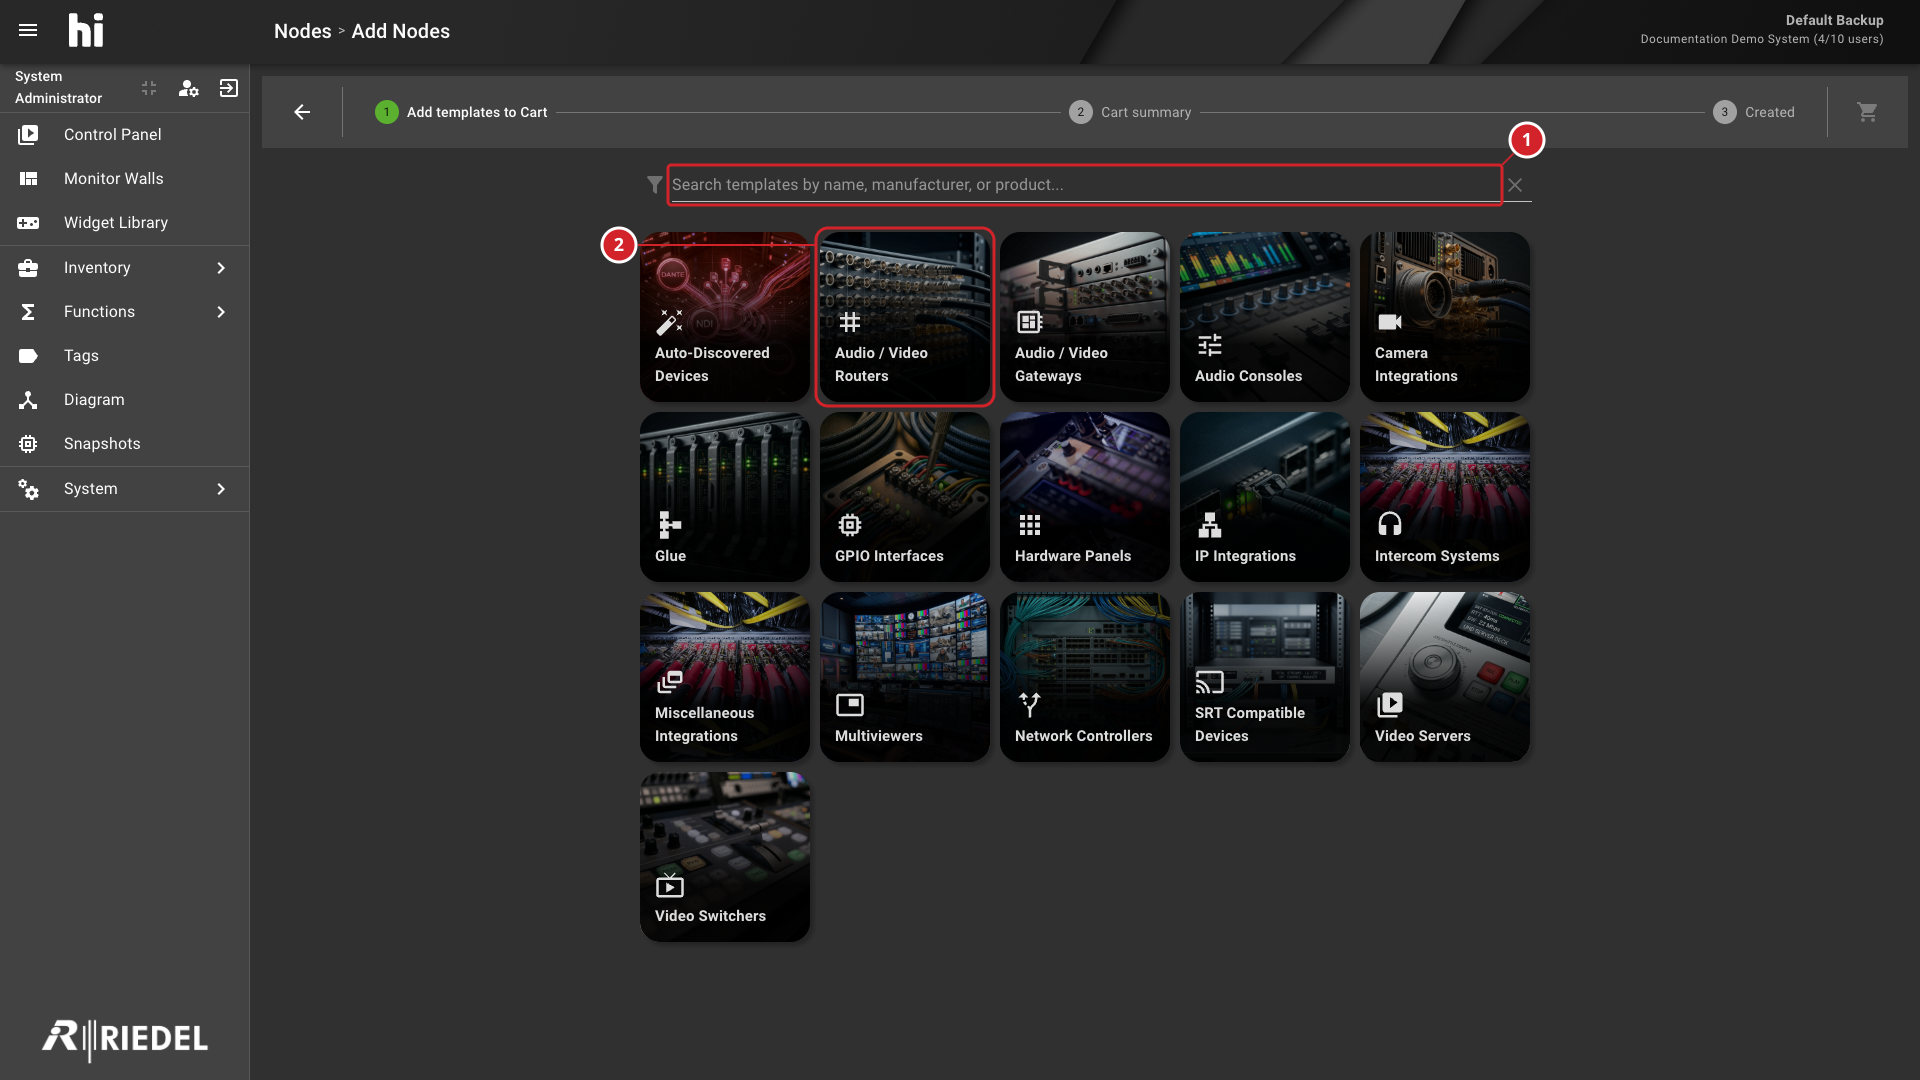
Task: Select Audio / Video Gateways category
Action: (1085, 317)
